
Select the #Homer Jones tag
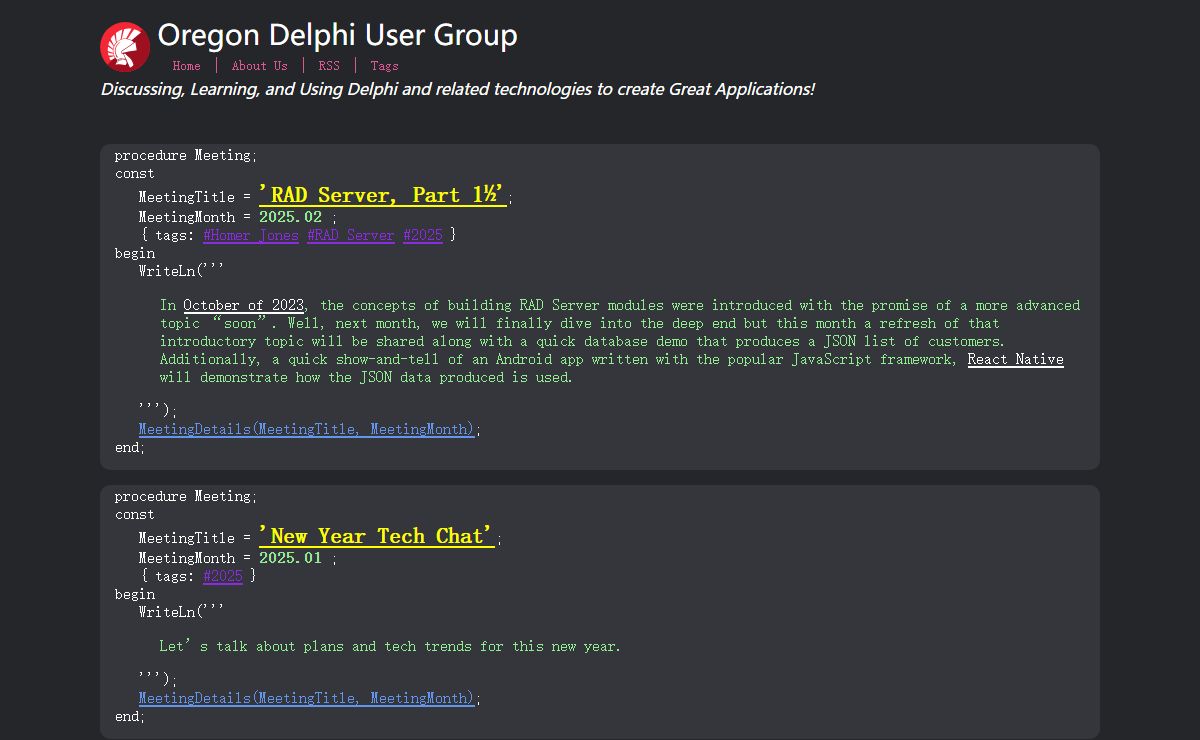[x=251, y=235]
